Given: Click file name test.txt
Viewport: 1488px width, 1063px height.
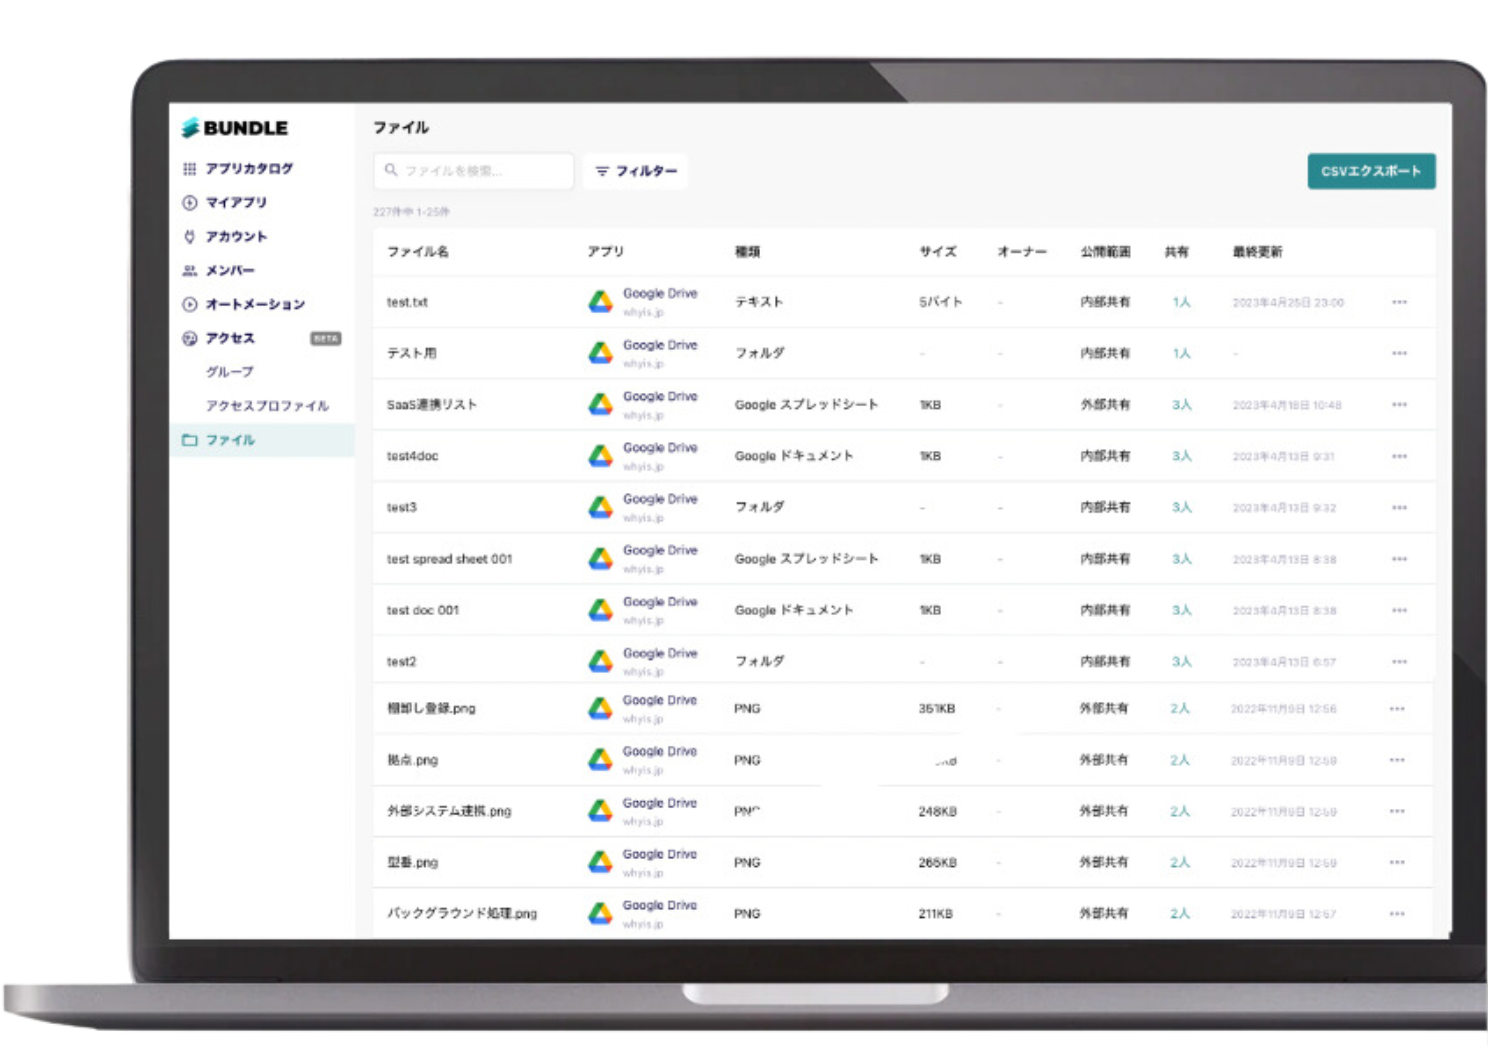Looking at the screenshot, I should 407,302.
